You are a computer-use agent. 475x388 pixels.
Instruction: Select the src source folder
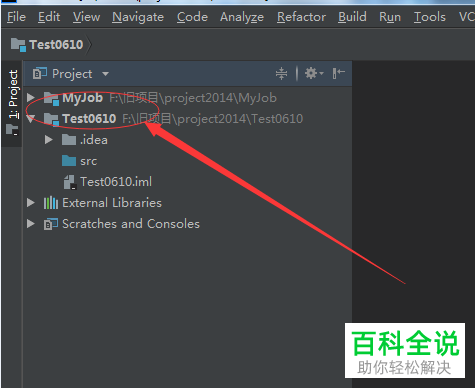pyautogui.click(x=187, y=161)
